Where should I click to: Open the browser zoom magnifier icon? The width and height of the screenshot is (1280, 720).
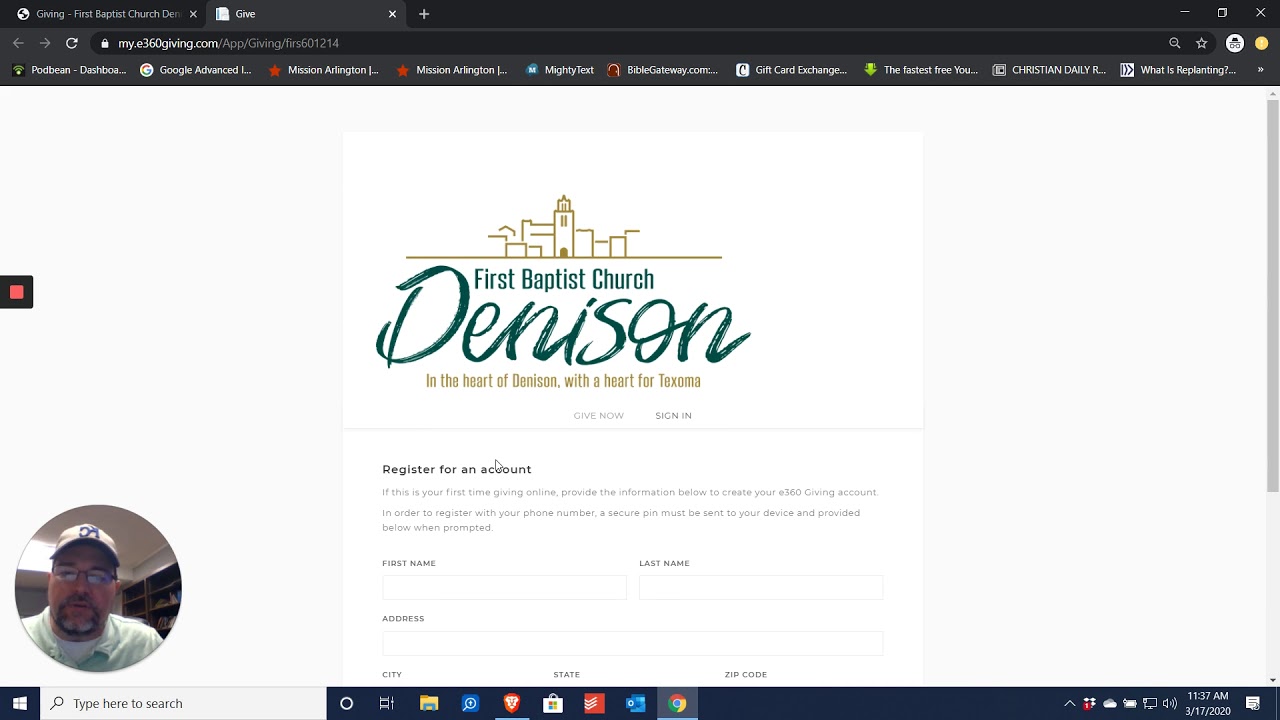coord(1175,43)
